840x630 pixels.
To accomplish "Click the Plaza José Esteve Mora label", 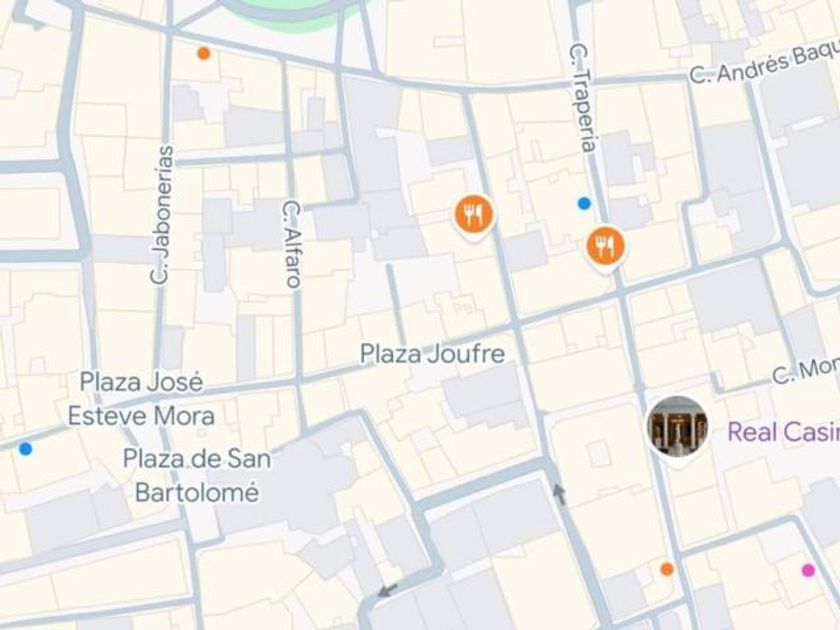I will pos(141,399).
